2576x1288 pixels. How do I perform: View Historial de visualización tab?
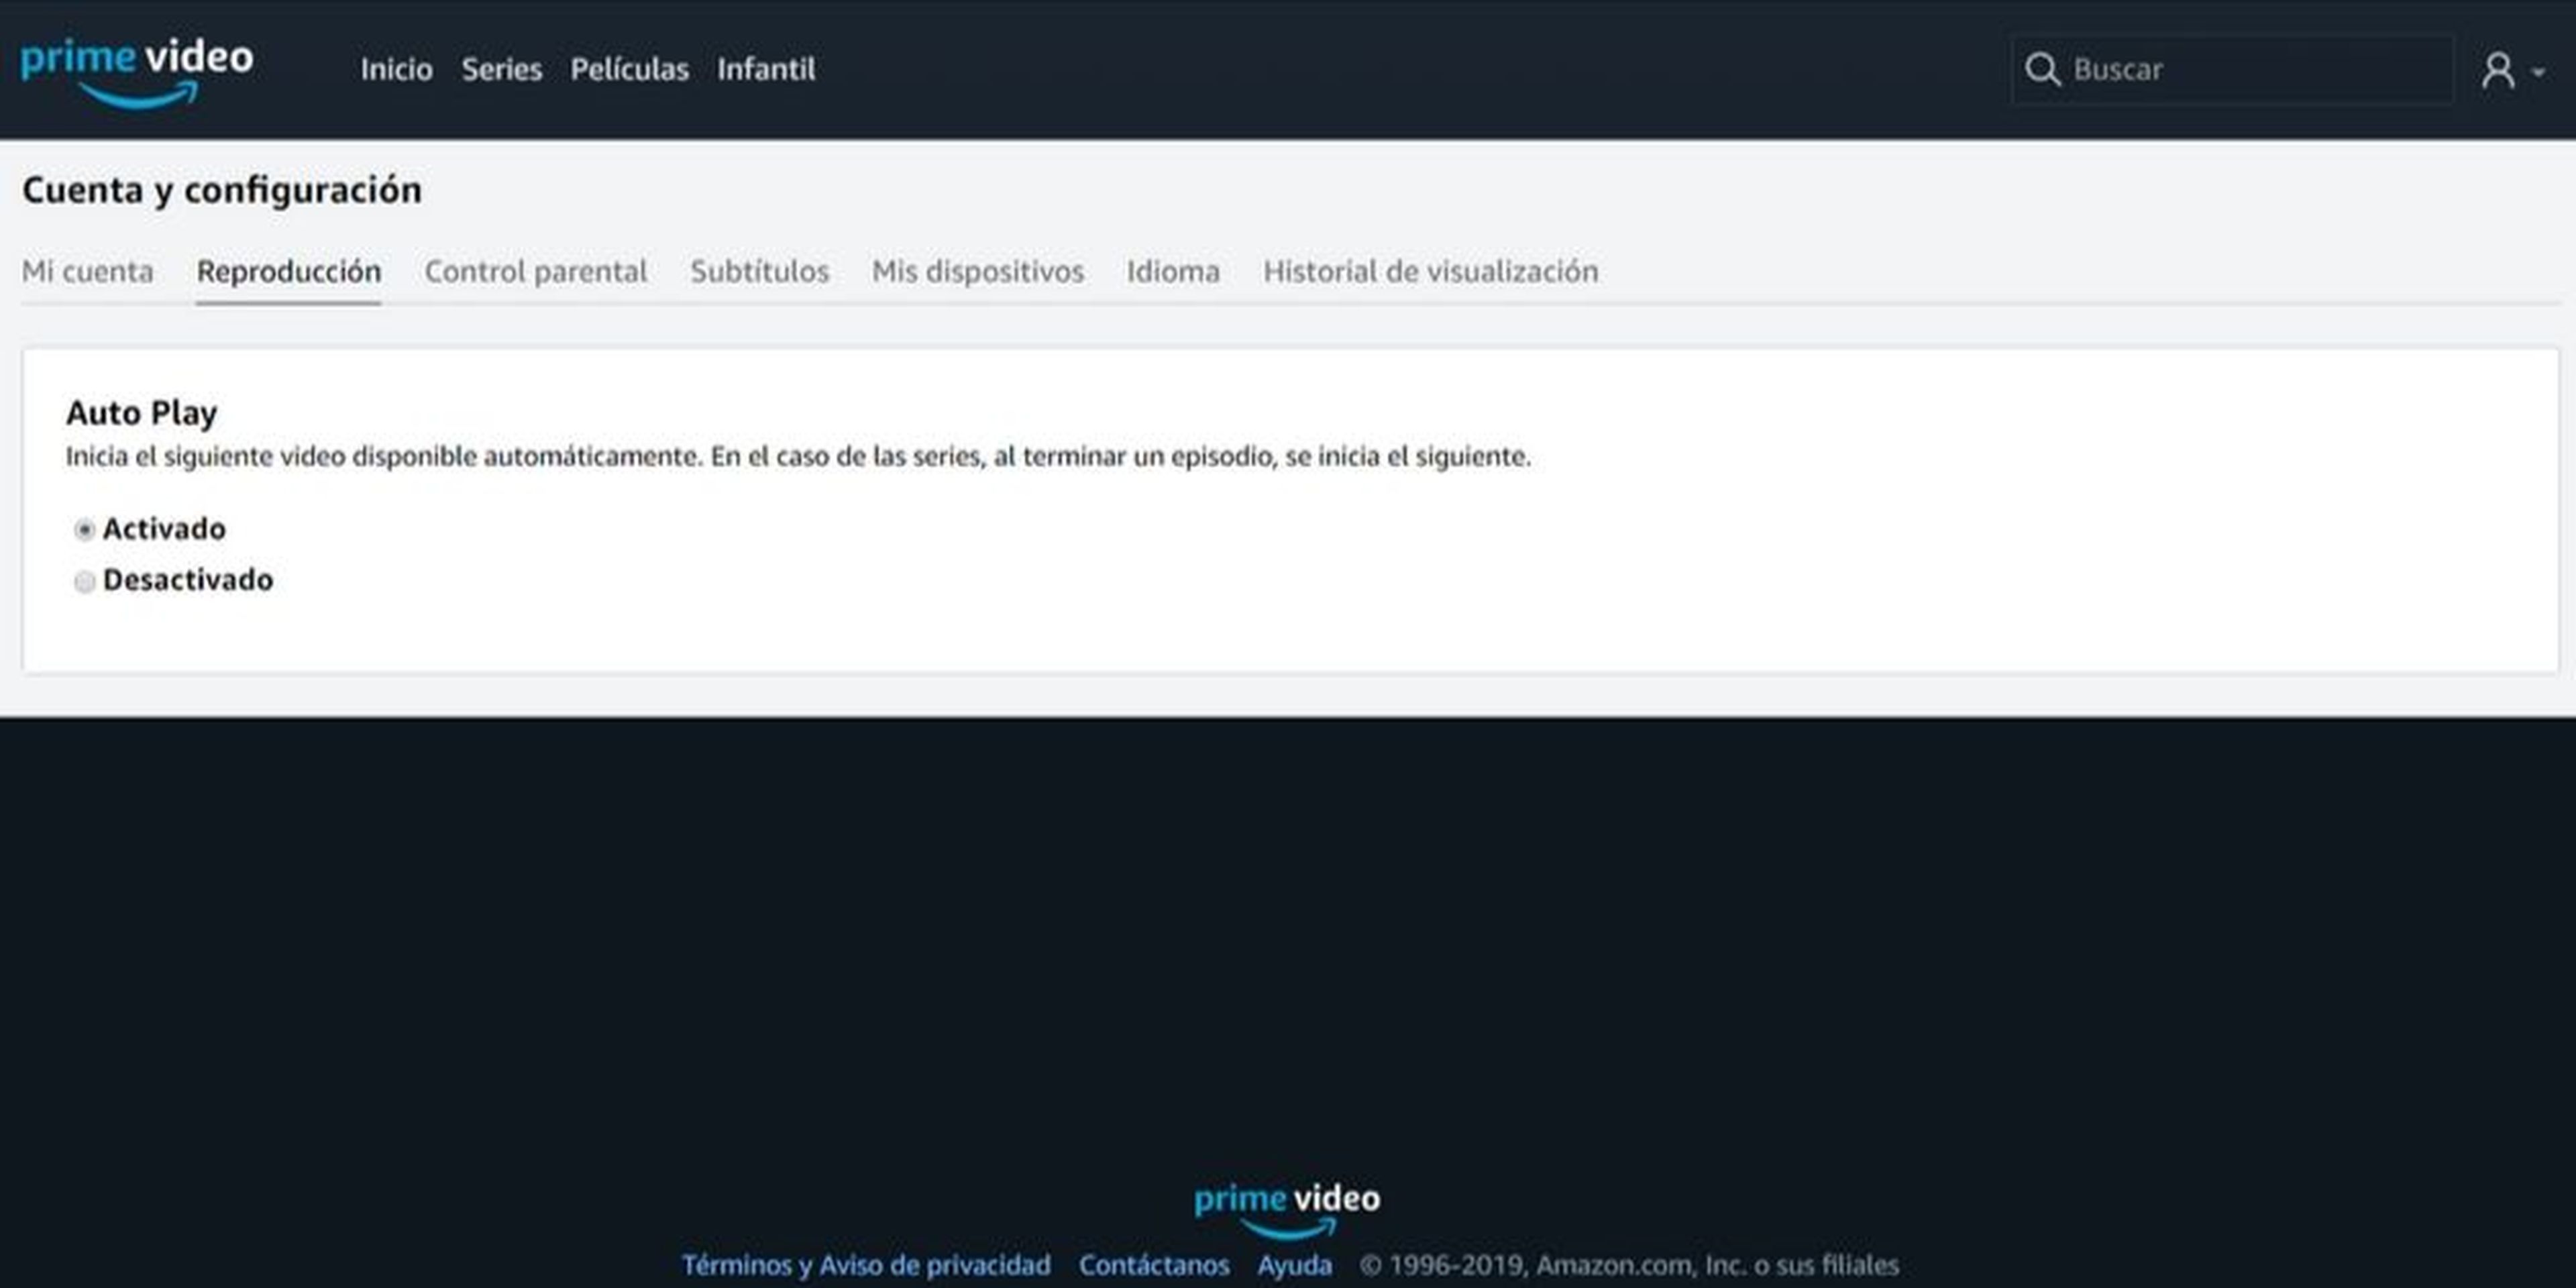pyautogui.click(x=1430, y=271)
